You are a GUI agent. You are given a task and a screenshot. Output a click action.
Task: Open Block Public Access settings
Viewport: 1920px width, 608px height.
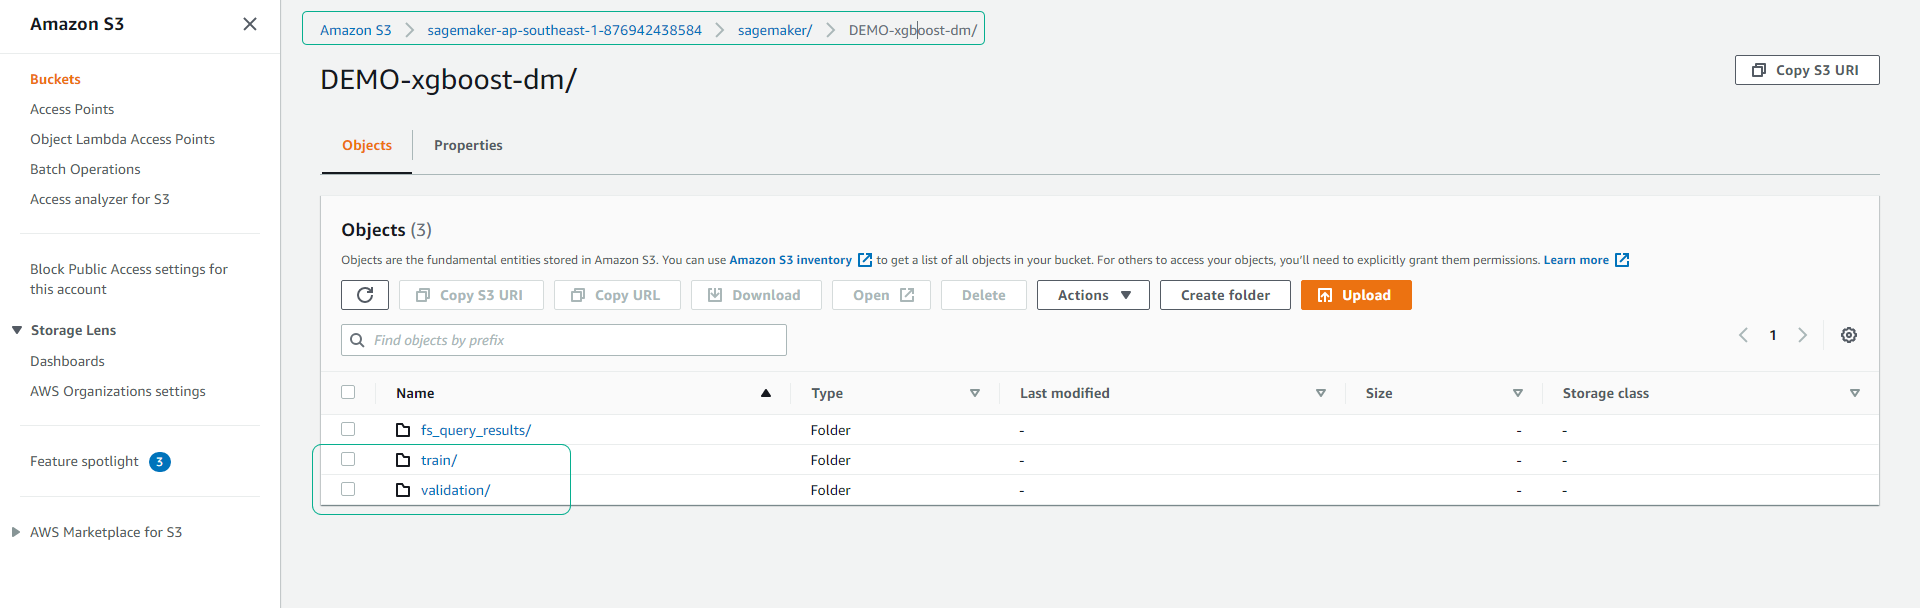click(x=129, y=279)
